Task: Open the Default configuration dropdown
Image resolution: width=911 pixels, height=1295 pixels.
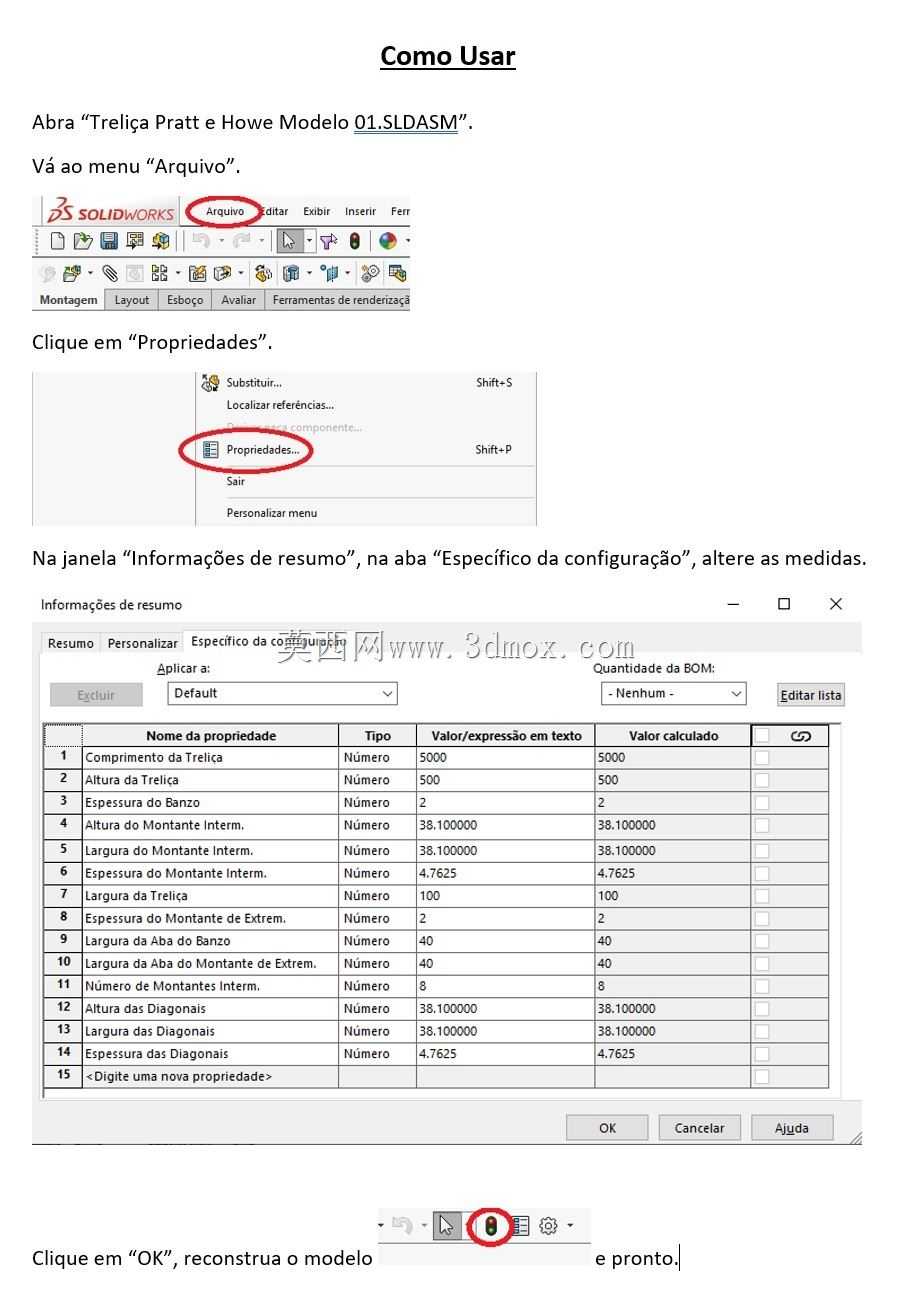Action: [x=282, y=693]
